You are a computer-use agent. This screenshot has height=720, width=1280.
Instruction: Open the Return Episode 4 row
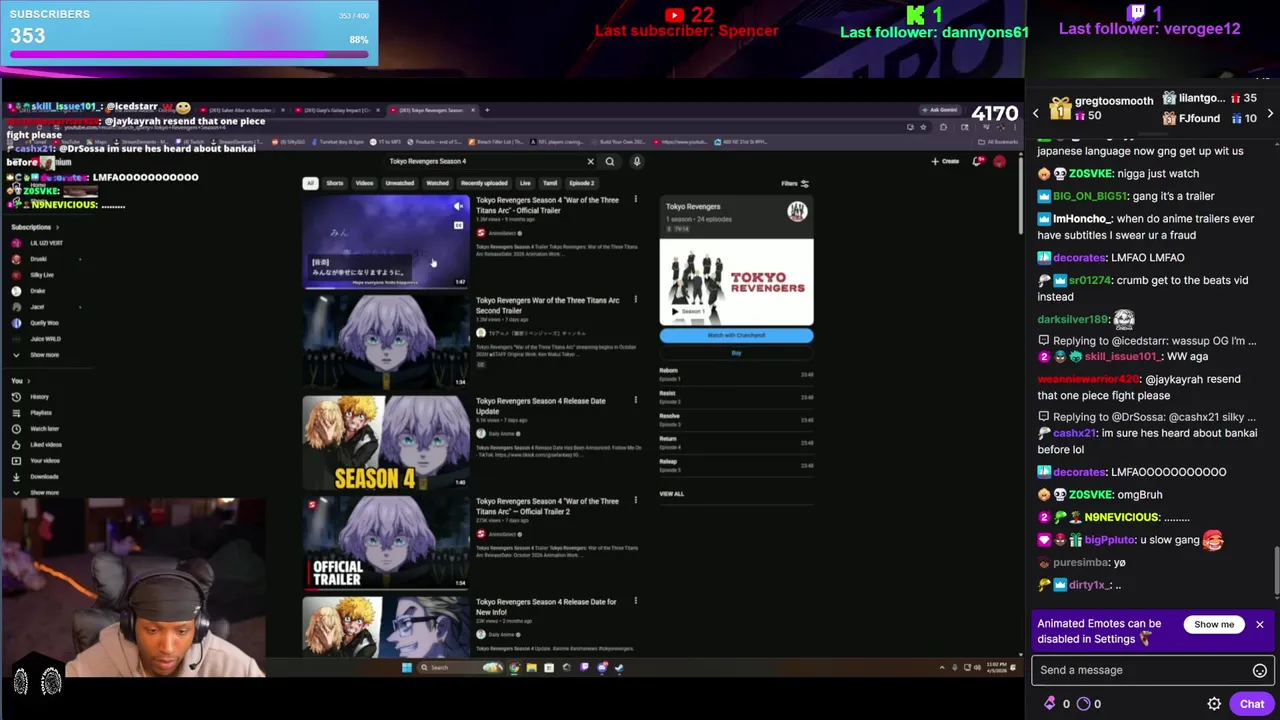(x=736, y=442)
